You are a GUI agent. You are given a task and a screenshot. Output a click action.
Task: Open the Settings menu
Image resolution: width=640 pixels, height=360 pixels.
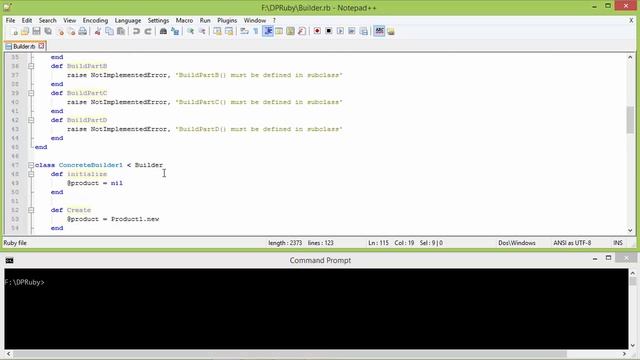(158, 20)
